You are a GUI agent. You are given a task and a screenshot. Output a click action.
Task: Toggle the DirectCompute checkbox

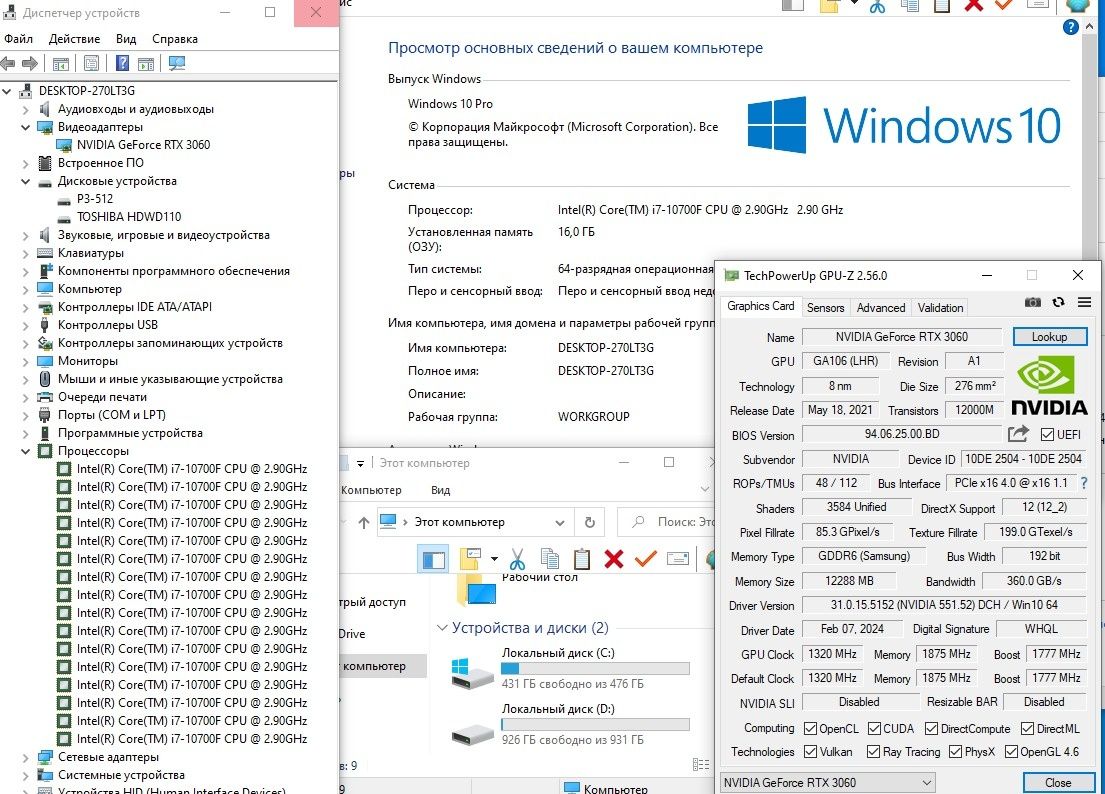[x=932, y=728]
